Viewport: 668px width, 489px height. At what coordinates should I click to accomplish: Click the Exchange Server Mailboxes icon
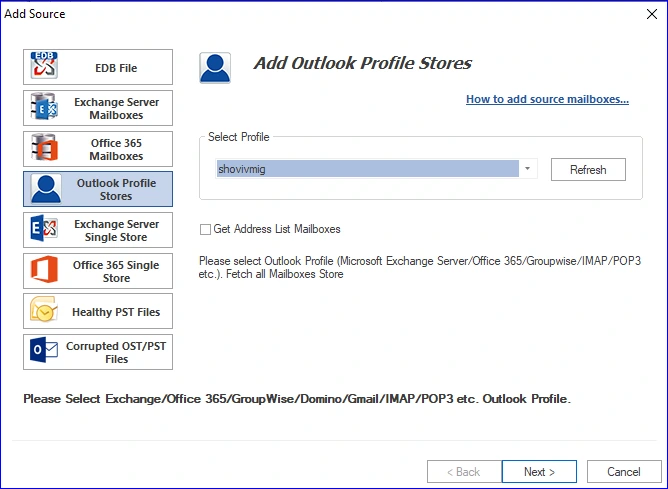[x=44, y=106]
